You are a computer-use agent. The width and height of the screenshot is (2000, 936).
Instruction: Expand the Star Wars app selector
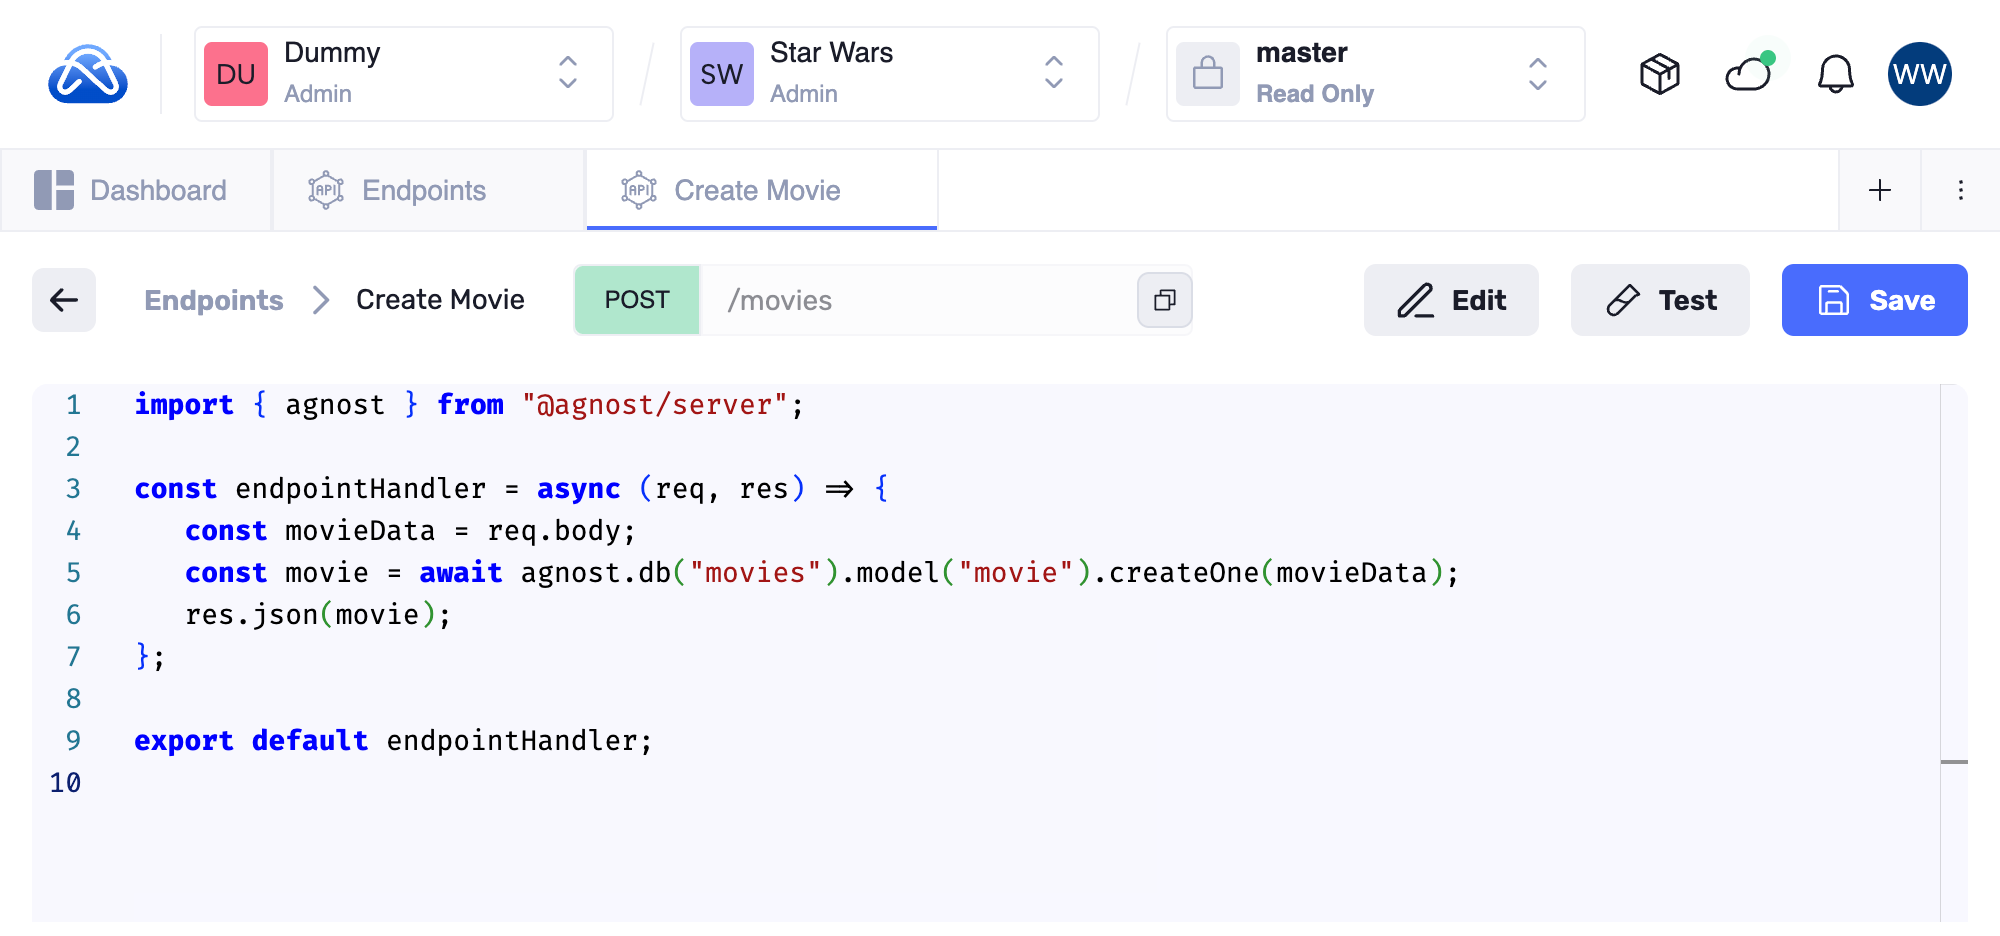1053,73
